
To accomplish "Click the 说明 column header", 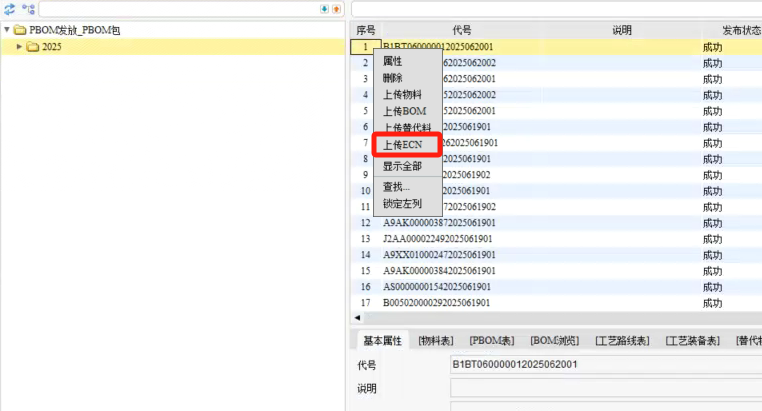I will [x=622, y=30].
